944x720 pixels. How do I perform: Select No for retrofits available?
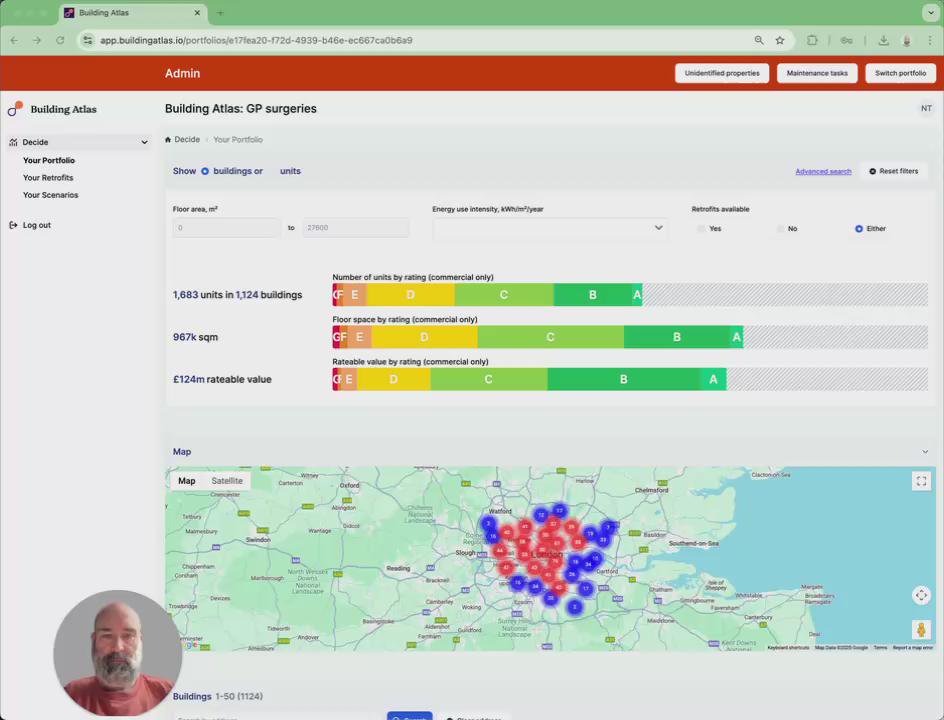(781, 229)
